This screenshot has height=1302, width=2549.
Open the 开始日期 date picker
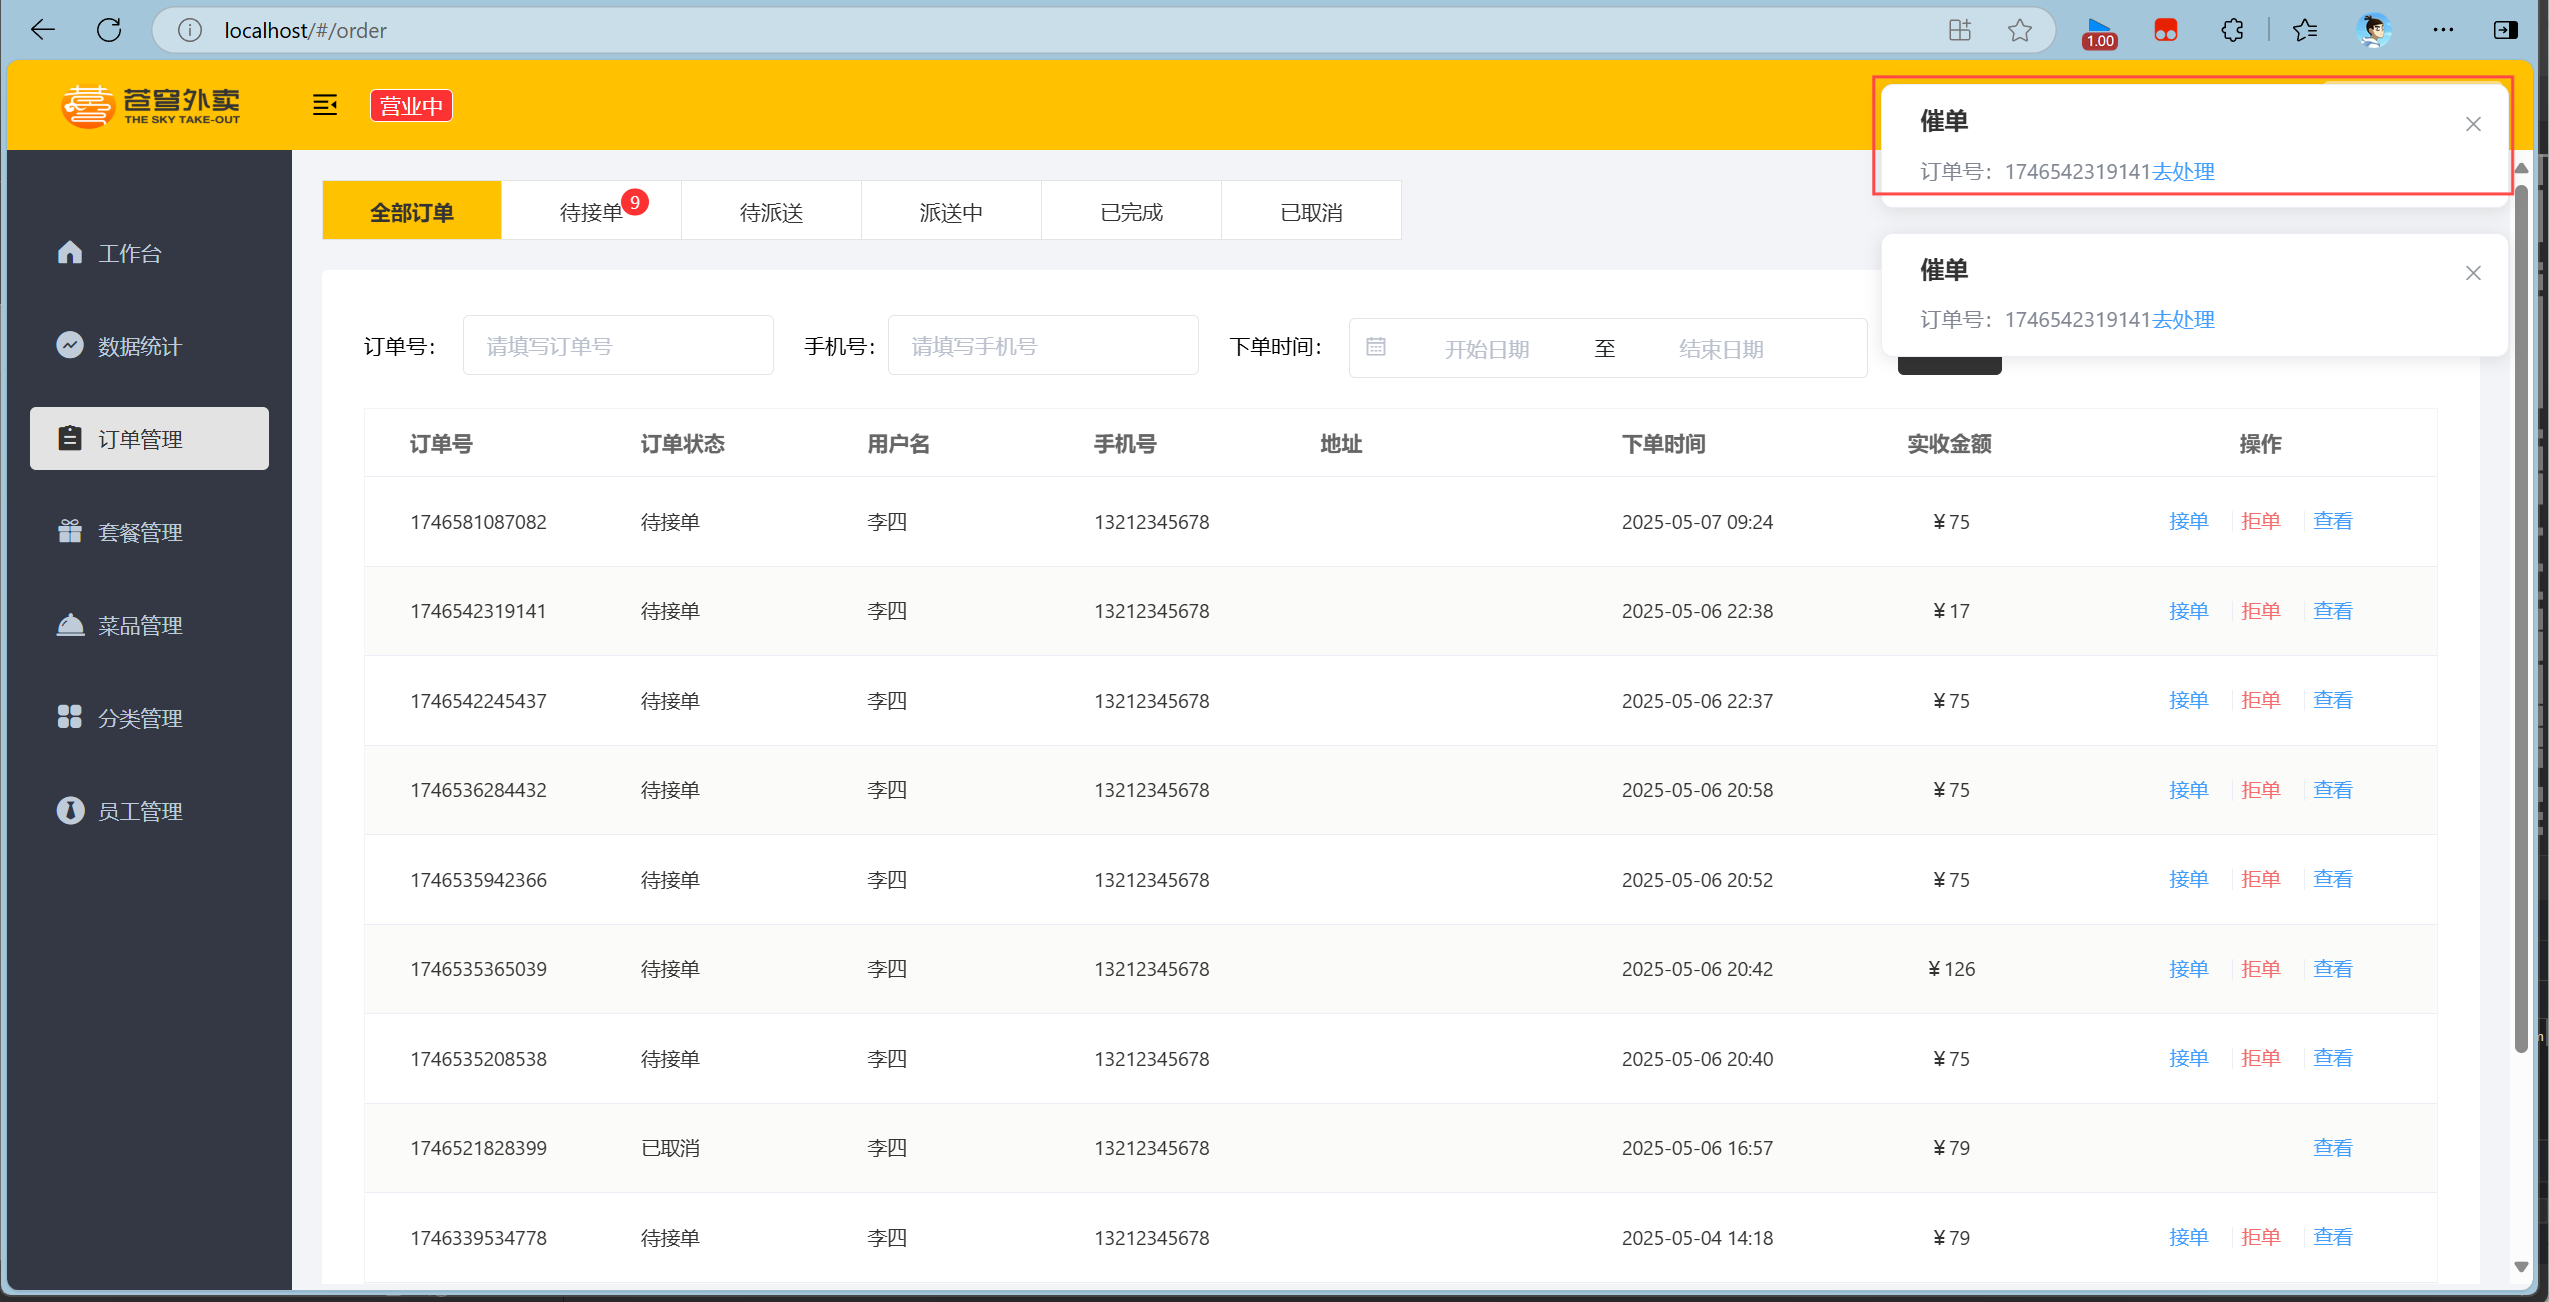(1486, 349)
